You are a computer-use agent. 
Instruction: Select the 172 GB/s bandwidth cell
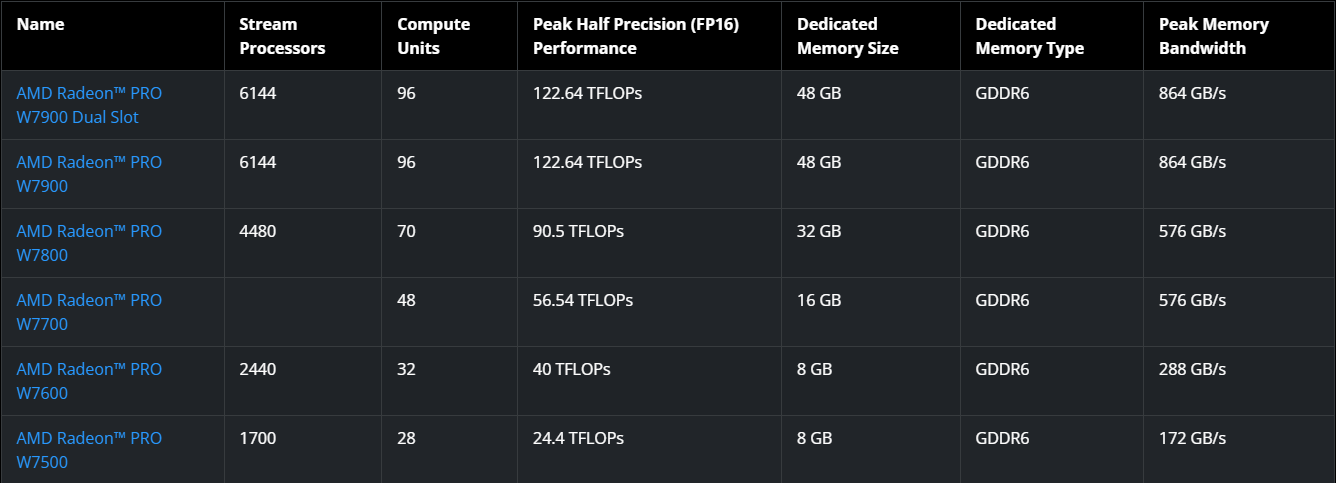tap(1192, 438)
